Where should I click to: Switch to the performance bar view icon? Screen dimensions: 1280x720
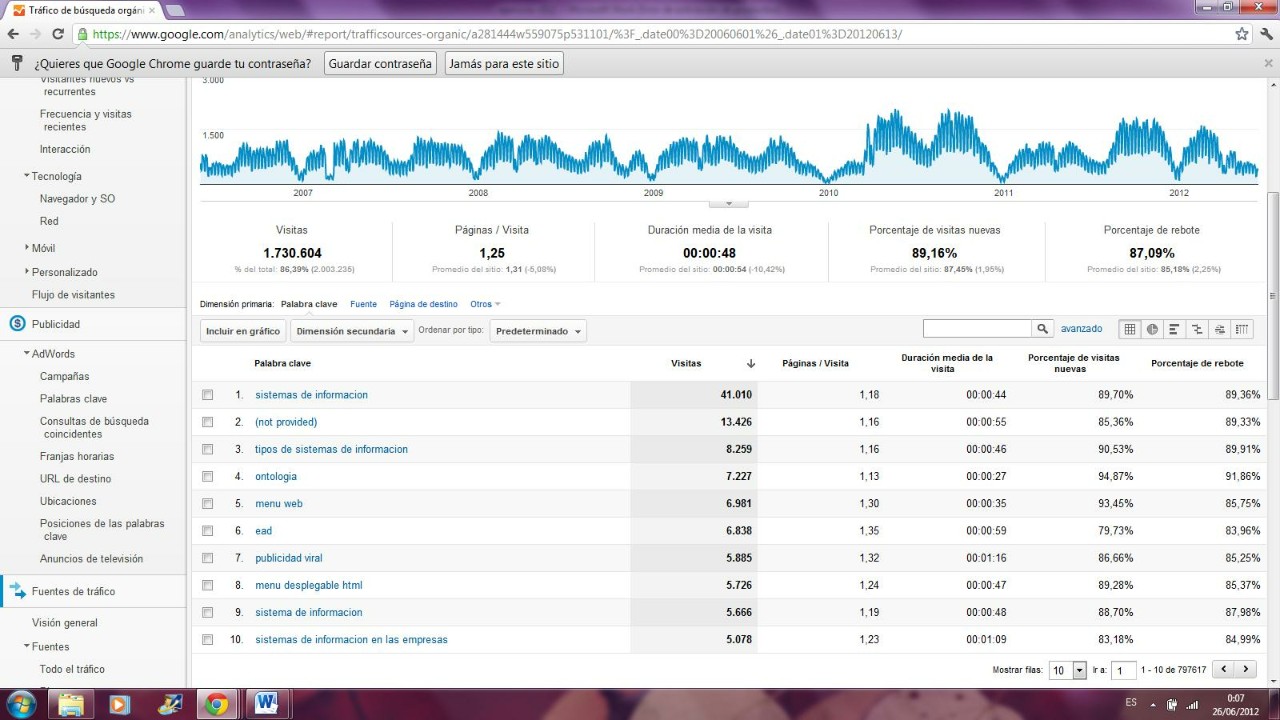coord(1174,329)
